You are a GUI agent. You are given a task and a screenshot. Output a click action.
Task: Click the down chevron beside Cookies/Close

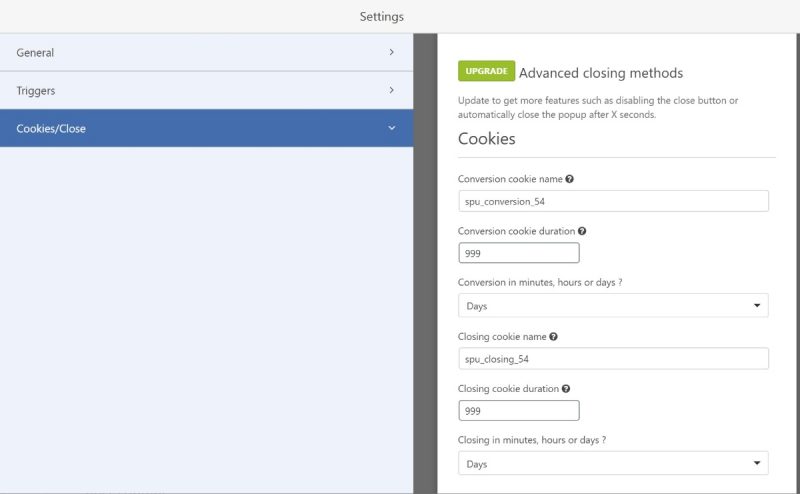(391, 128)
